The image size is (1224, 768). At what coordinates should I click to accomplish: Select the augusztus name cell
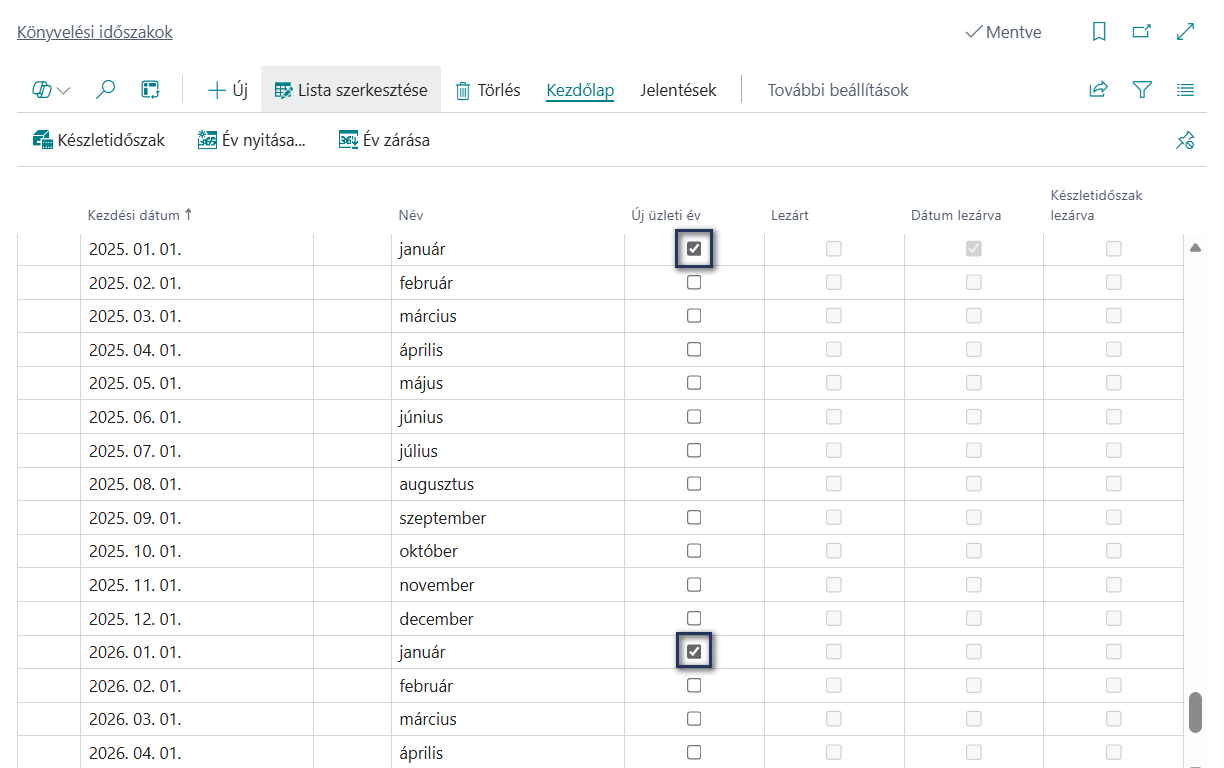pyautogui.click(x=508, y=484)
